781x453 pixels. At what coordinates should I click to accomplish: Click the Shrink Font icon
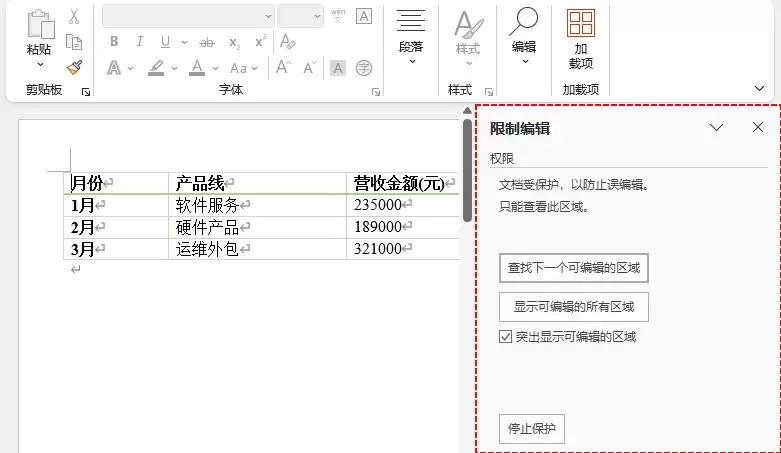[x=310, y=67]
